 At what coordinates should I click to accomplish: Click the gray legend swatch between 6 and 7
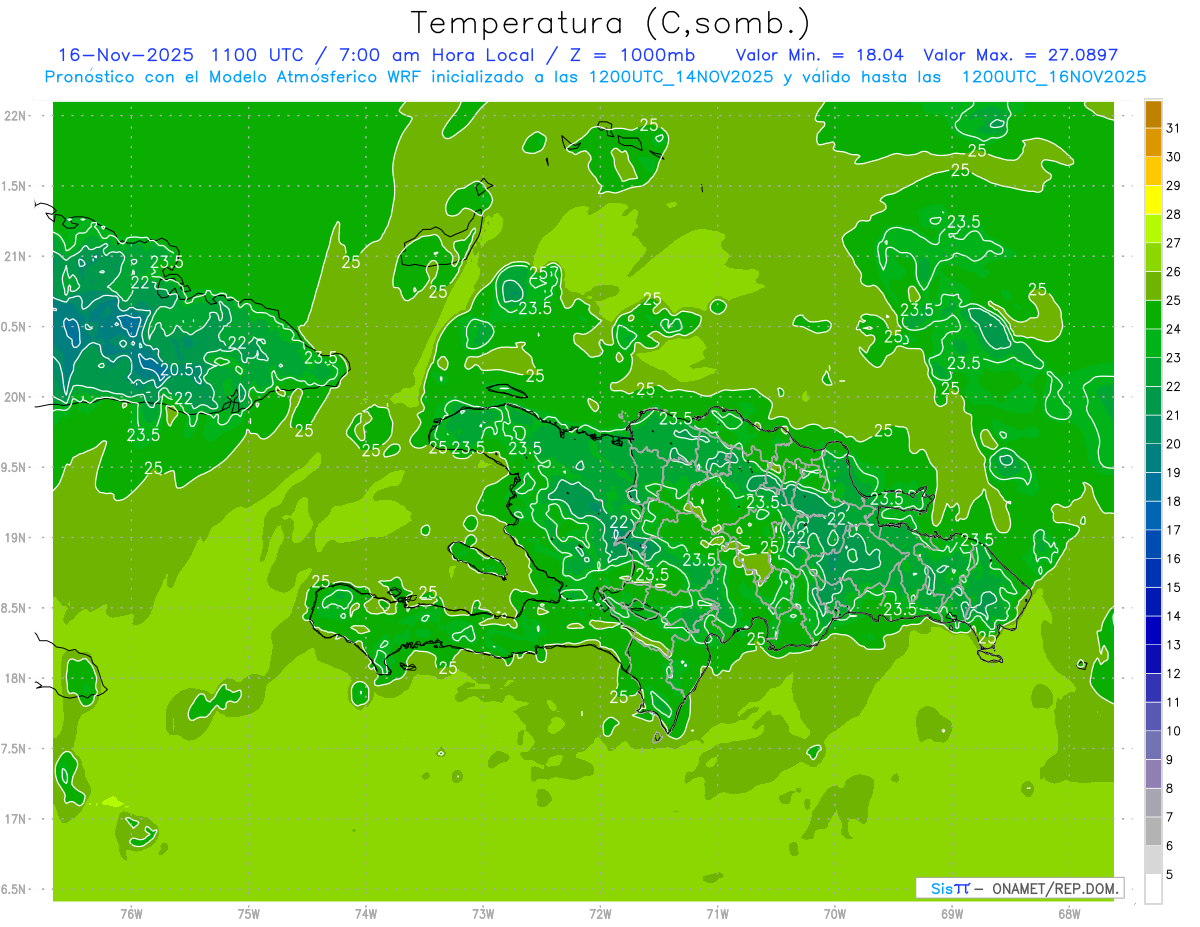[x=1153, y=831]
